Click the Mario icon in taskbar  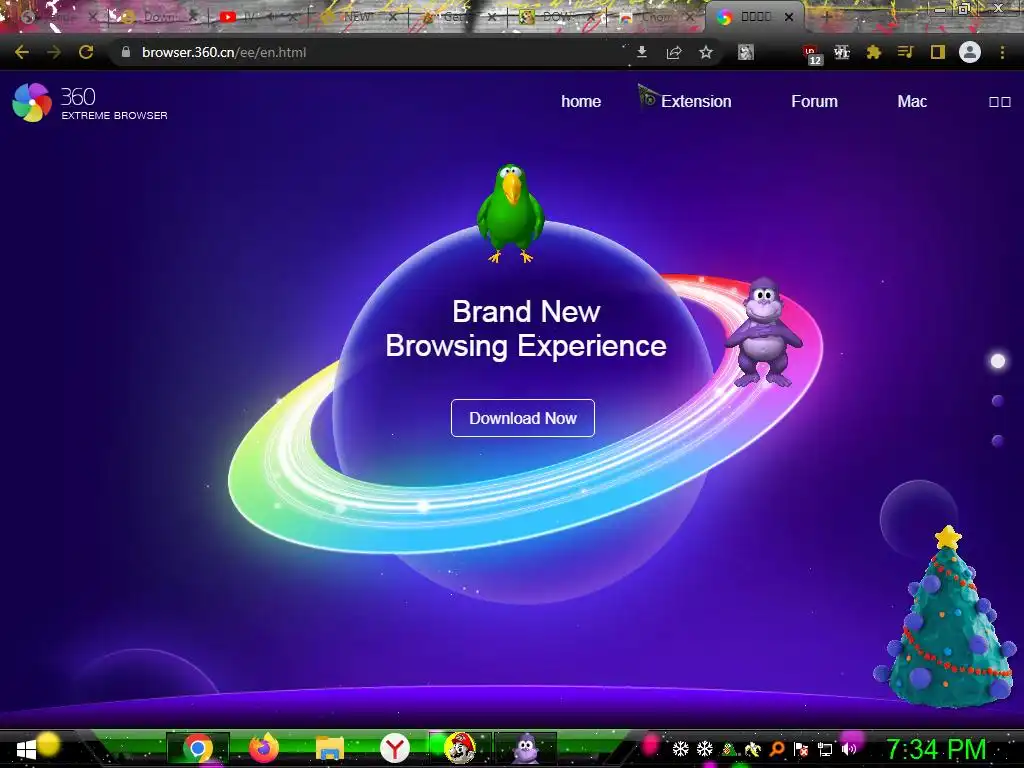tap(459, 748)
